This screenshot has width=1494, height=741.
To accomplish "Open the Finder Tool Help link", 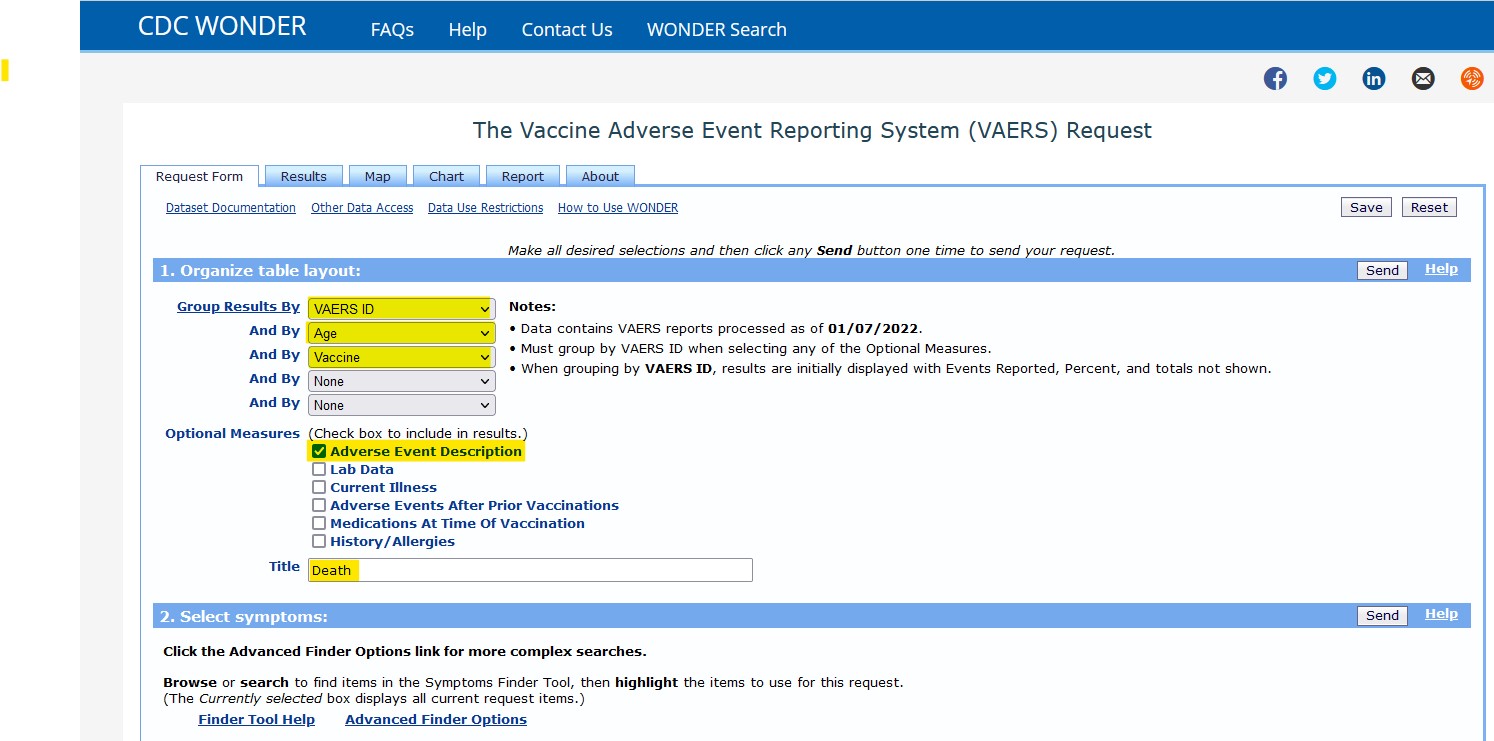I will (x=256, y=720).
